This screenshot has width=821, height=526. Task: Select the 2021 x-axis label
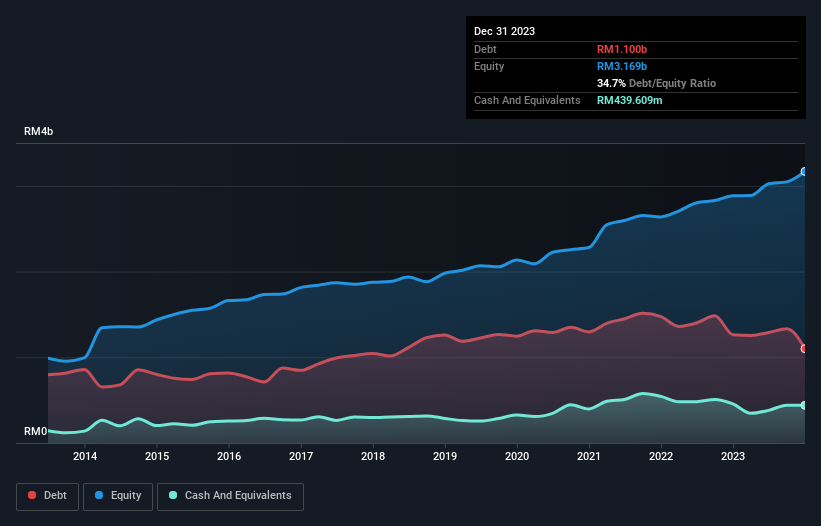[x=589, y=456]
